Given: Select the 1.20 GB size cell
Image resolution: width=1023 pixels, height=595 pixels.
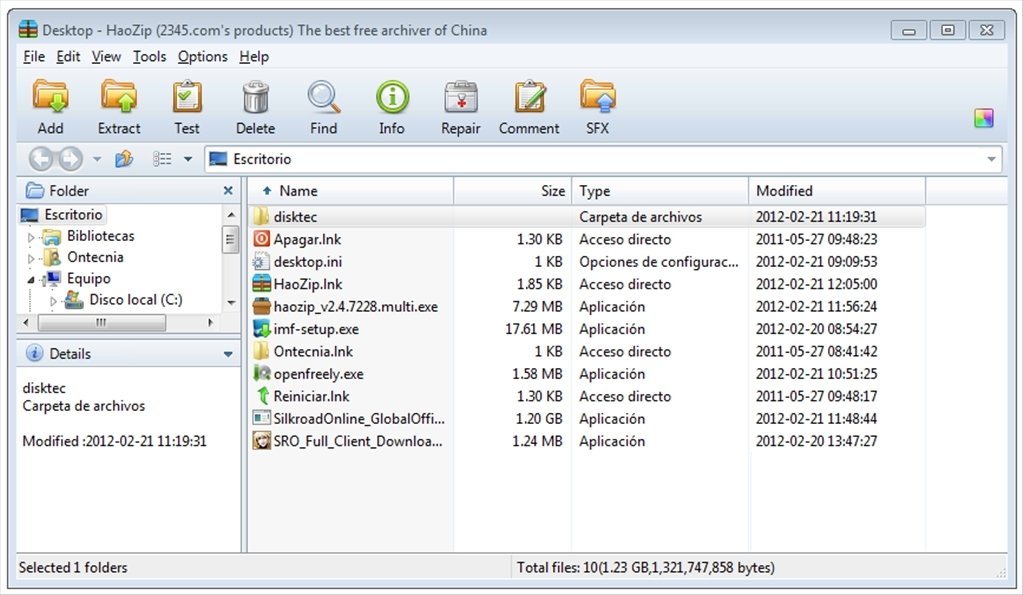Looking at the screenshot, I should coord(539,419).
